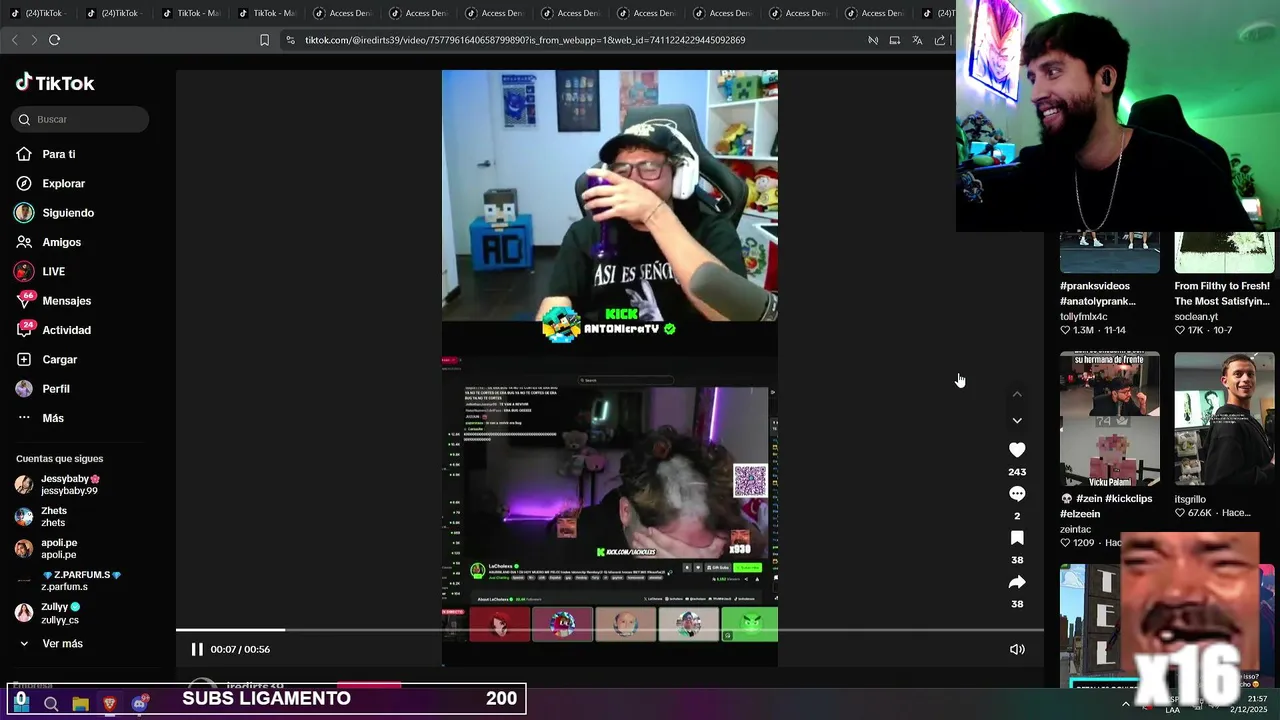
Task: Open the Vicku Palami video thumbnail
Action: [1110, 418]
